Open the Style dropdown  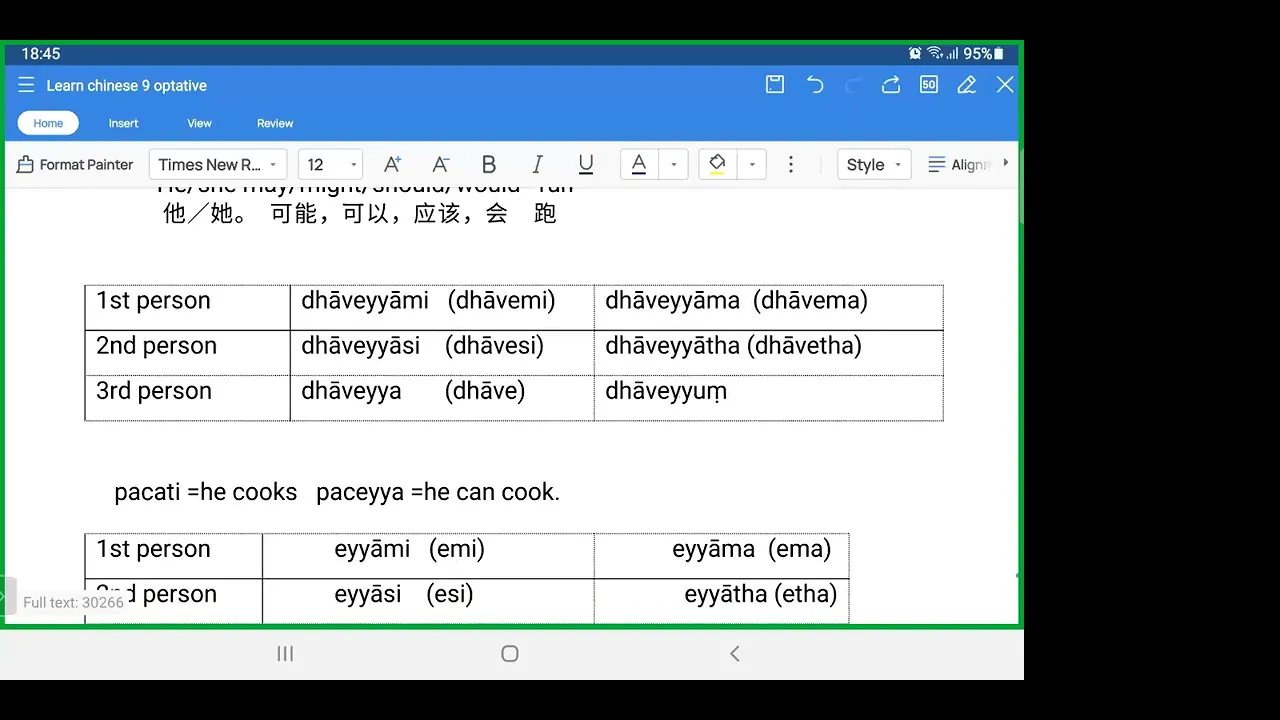874,165
